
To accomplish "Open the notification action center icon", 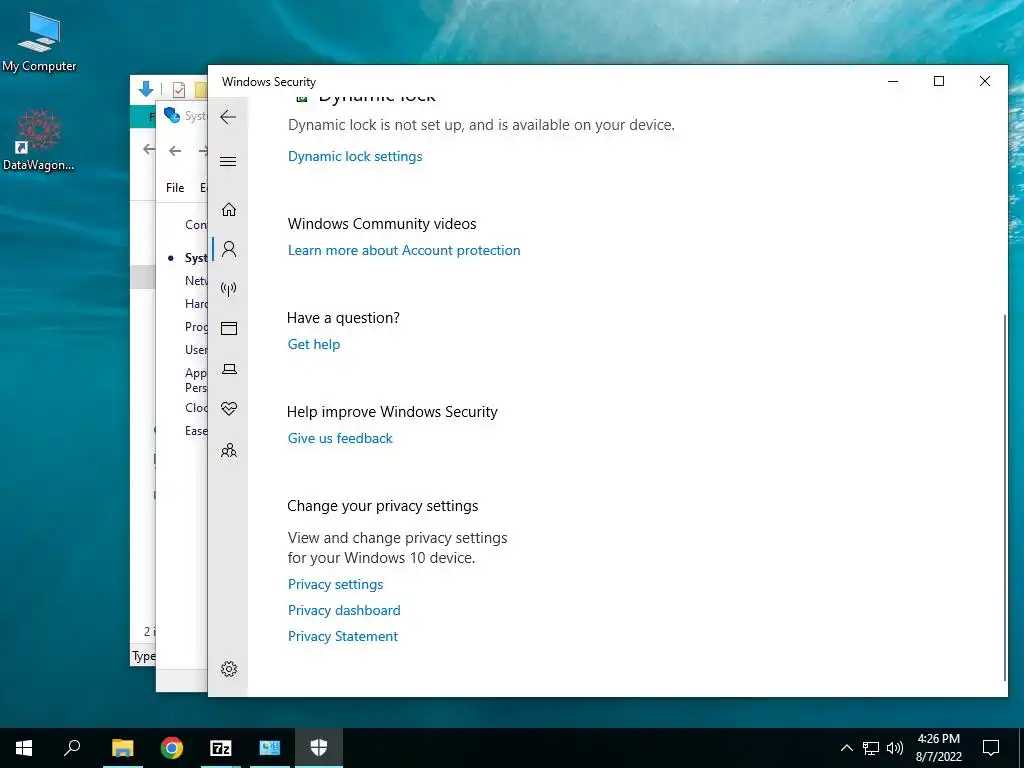I will point(991,748).
